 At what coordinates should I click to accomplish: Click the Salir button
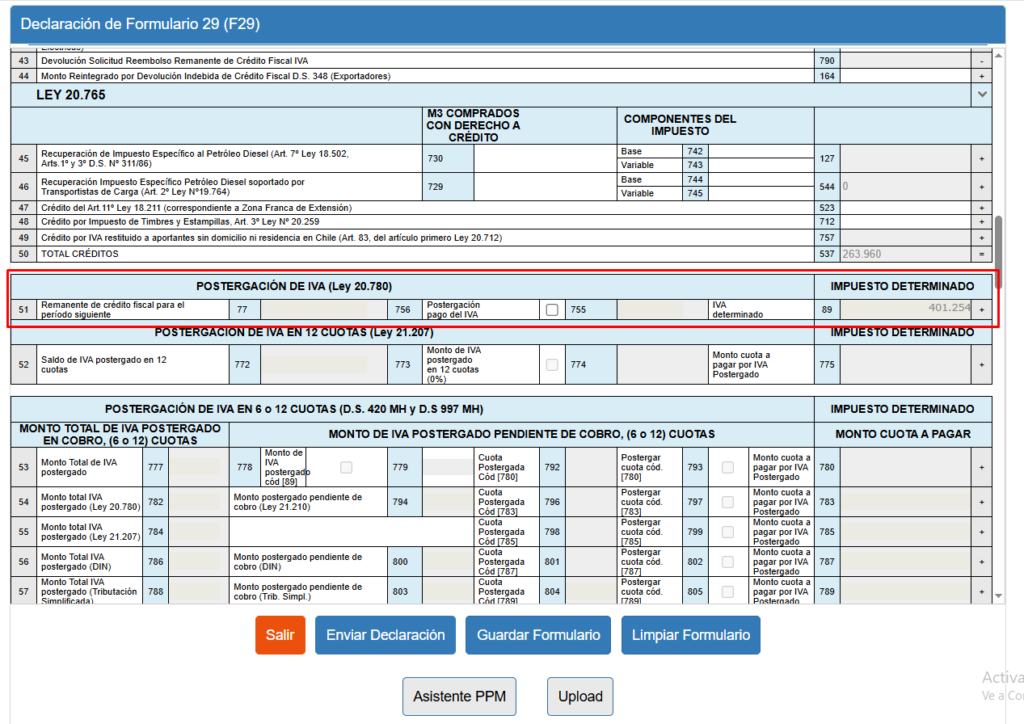[280, 635]
